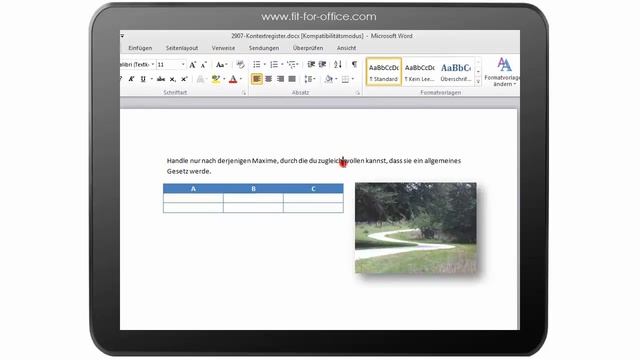Open the Schriftart dialog launcher
Screen dimensions: 640x360
point(244,93)
